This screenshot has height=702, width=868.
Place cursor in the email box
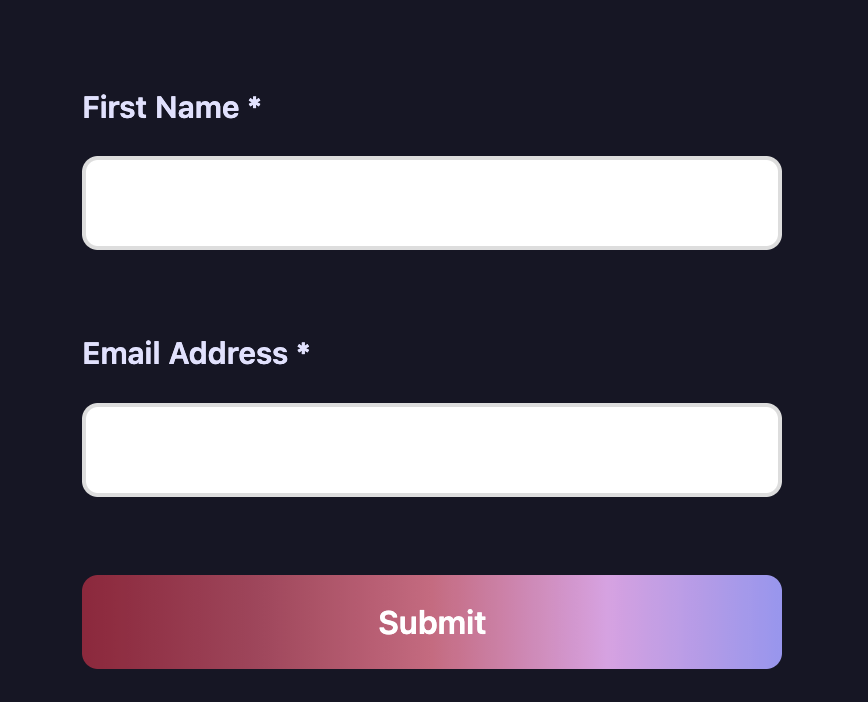pos(431,449)
